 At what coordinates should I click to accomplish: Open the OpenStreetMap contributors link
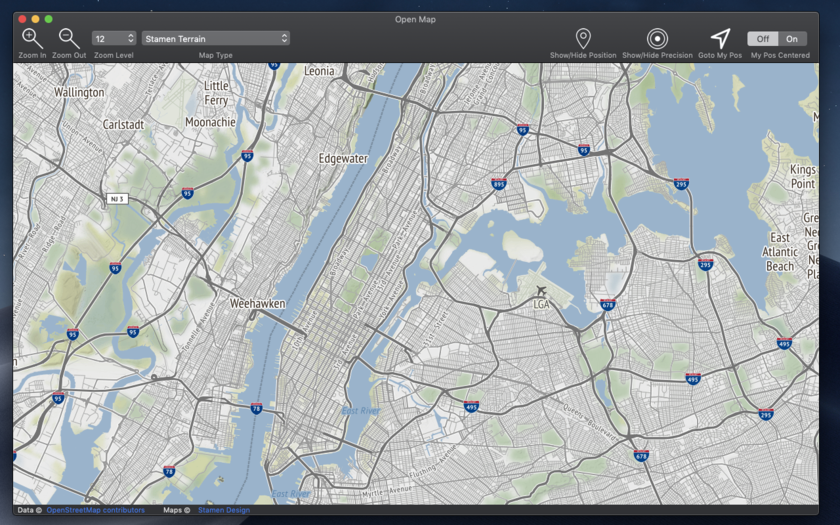(x=95, y=510)
